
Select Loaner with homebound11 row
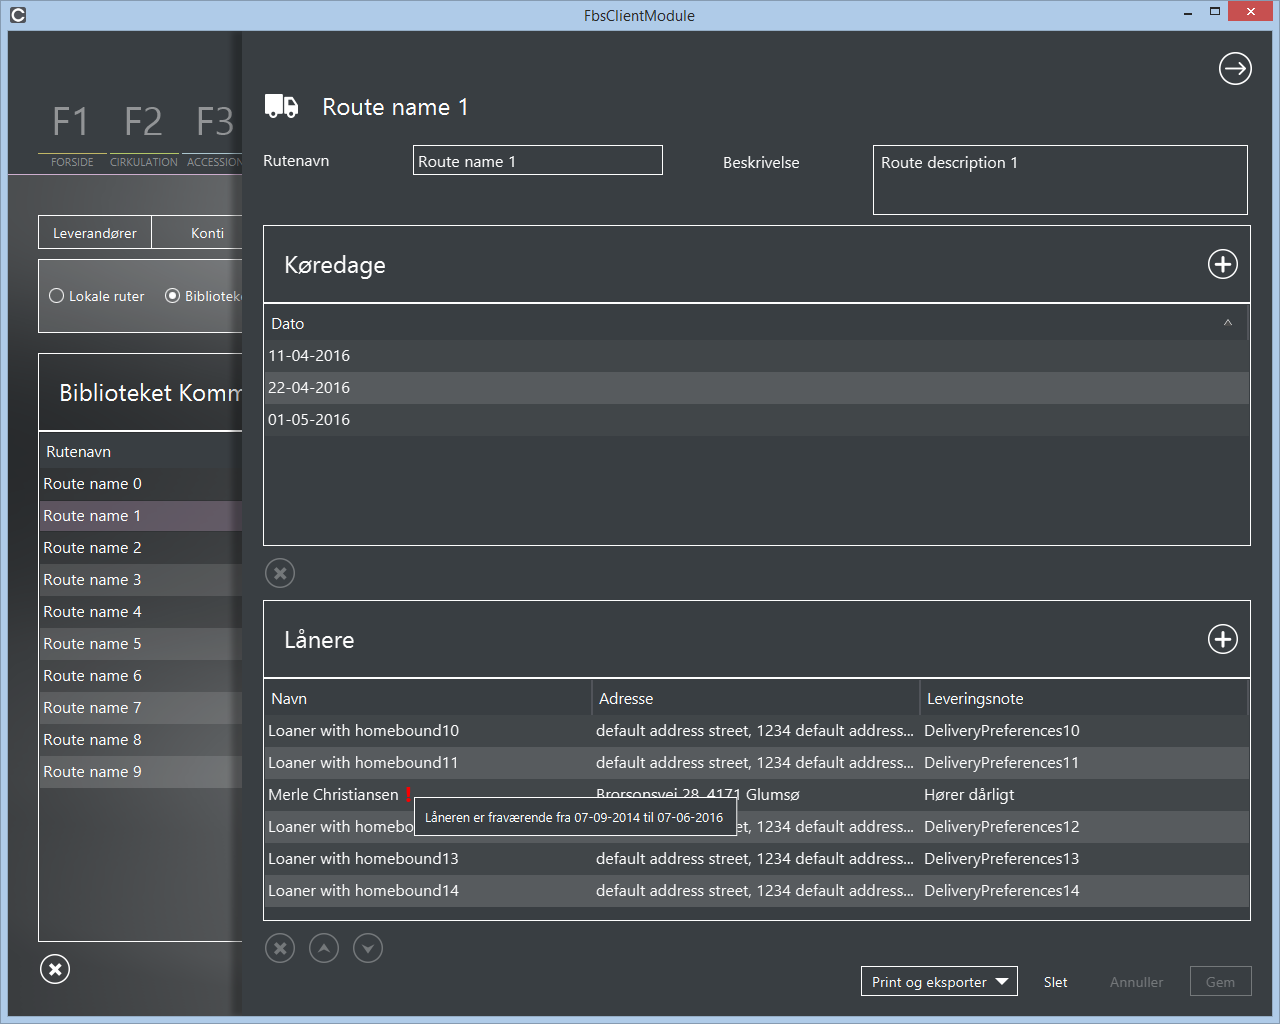[x=756, y=762]
